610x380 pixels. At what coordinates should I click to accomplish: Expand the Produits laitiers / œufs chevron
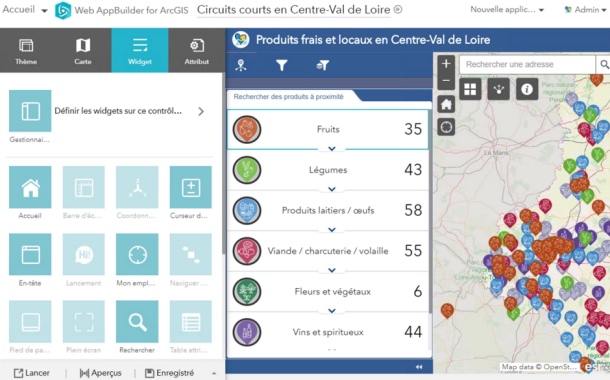click(332, 229)
